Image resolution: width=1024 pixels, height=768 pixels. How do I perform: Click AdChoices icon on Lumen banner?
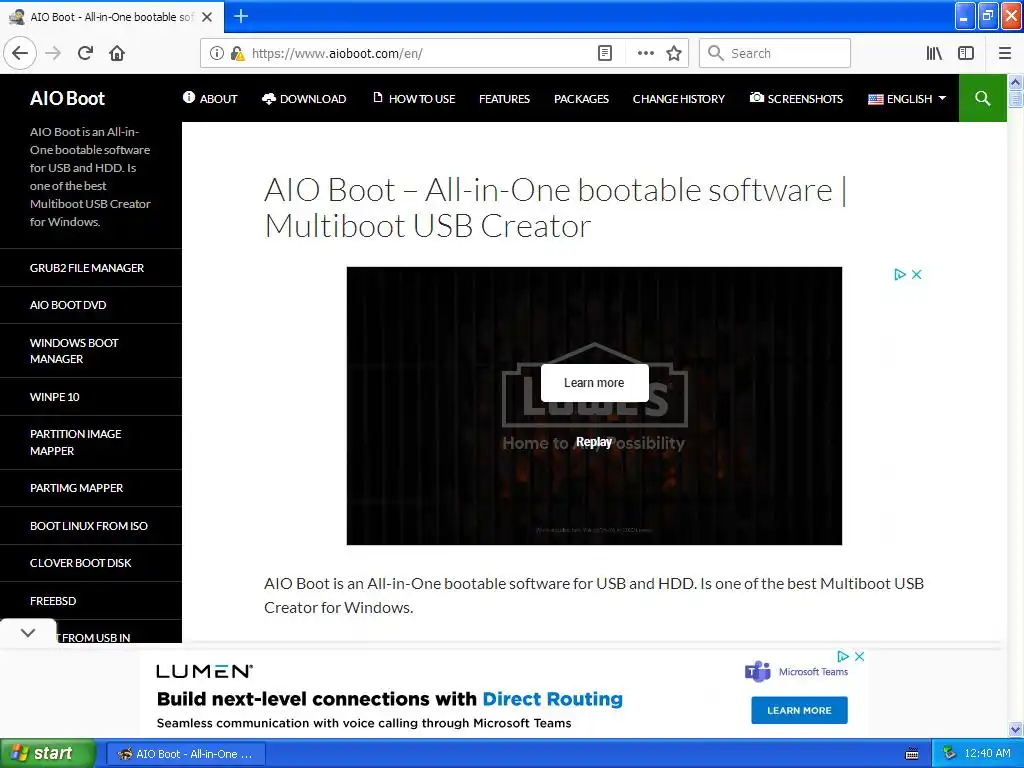(843, 656)
